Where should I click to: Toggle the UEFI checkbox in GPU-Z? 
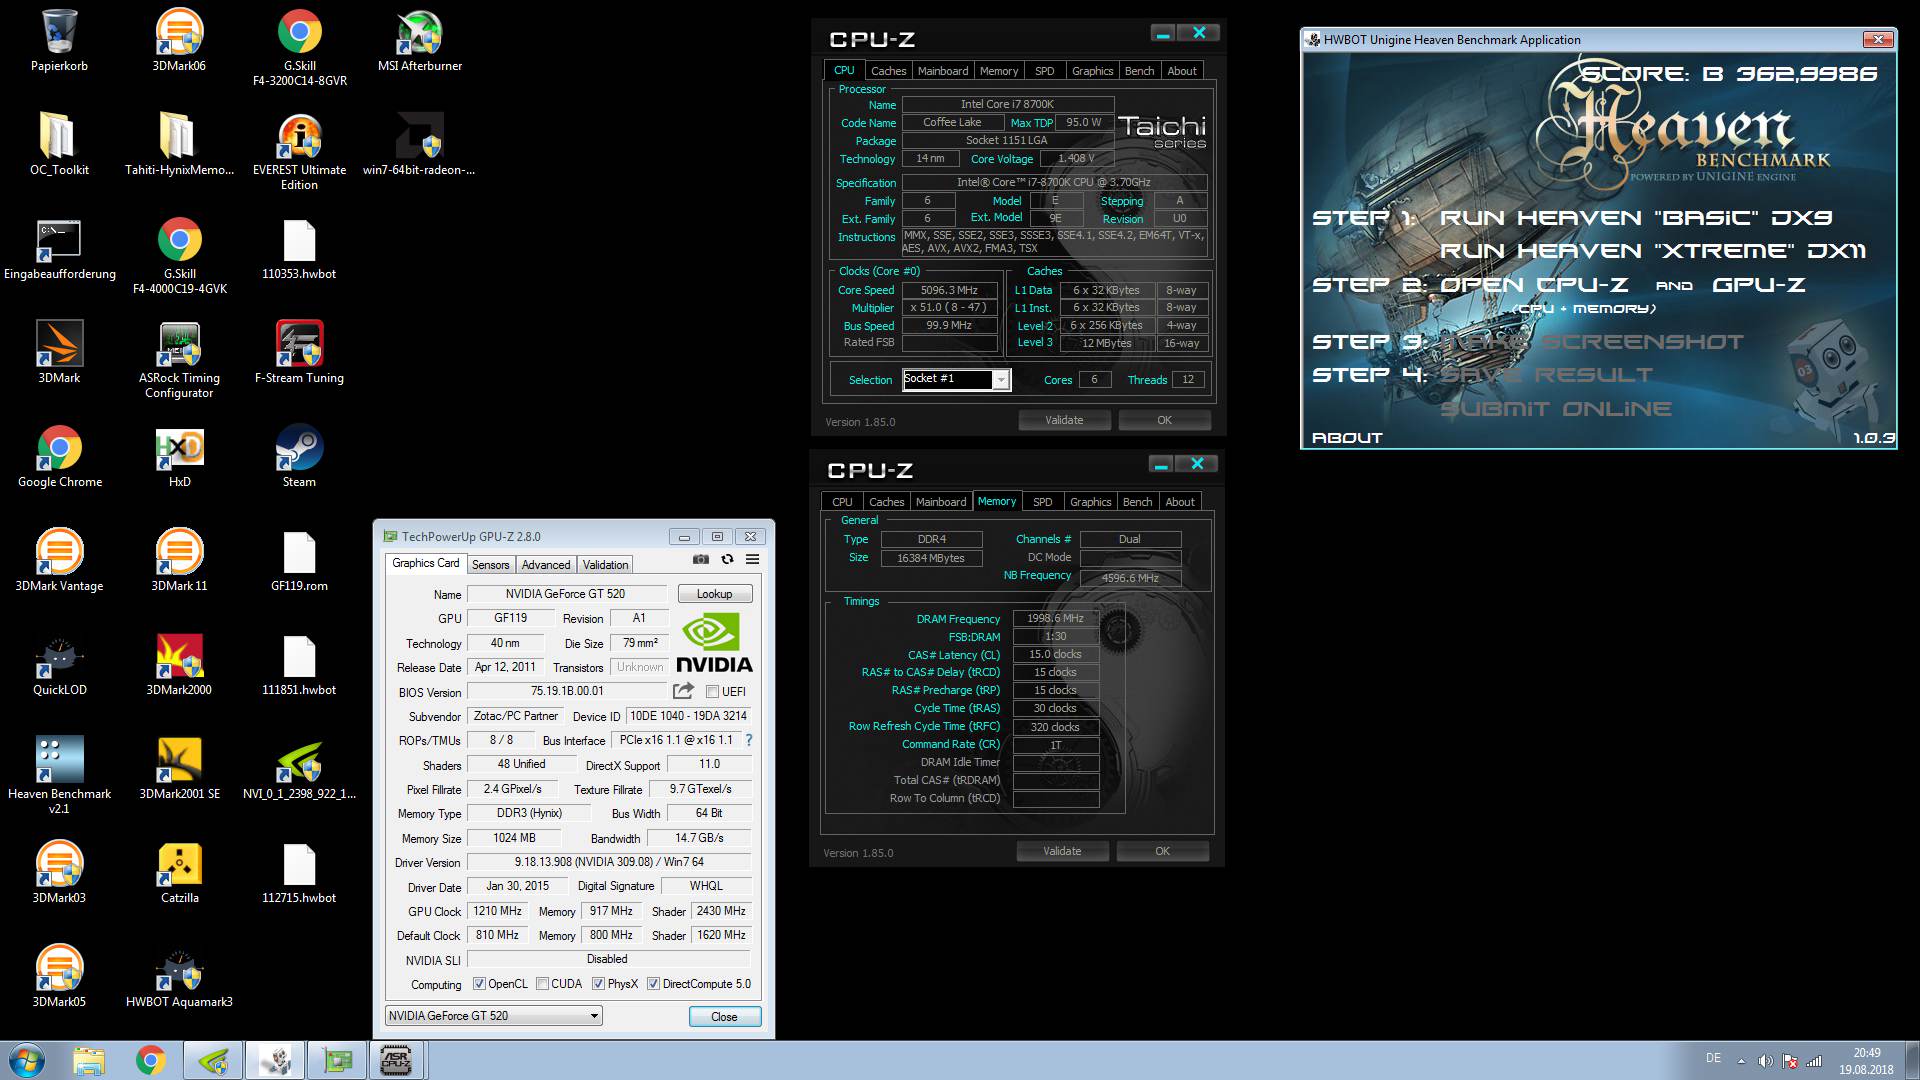click(x=713, y=692)
